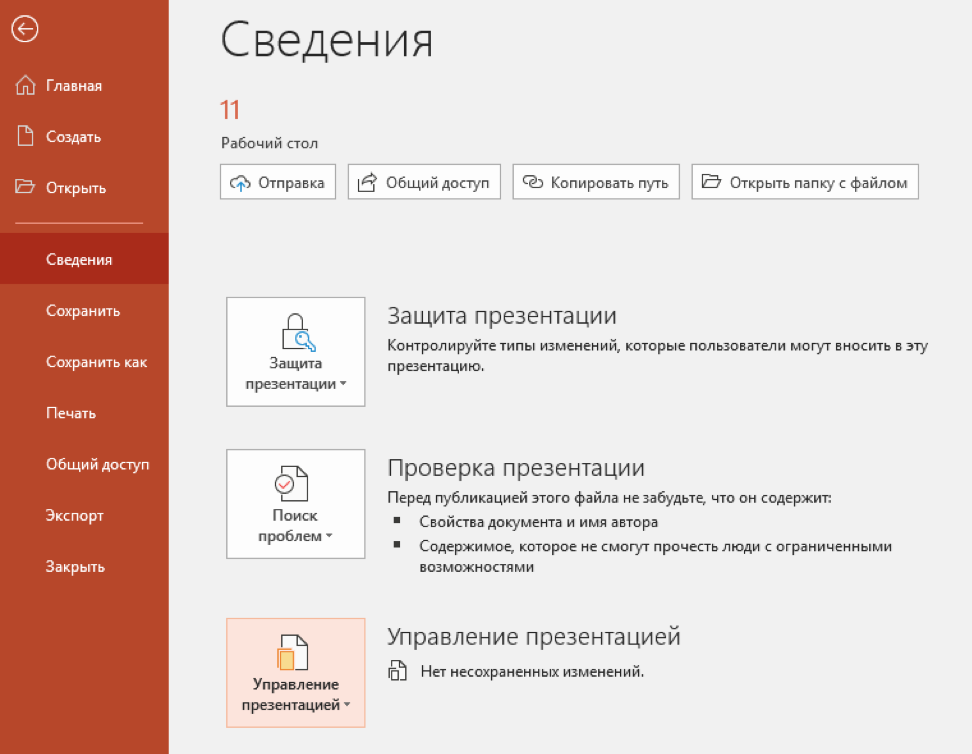
Task: Click the share arrow icon on Общий доступ button
Action: (367, 182)
